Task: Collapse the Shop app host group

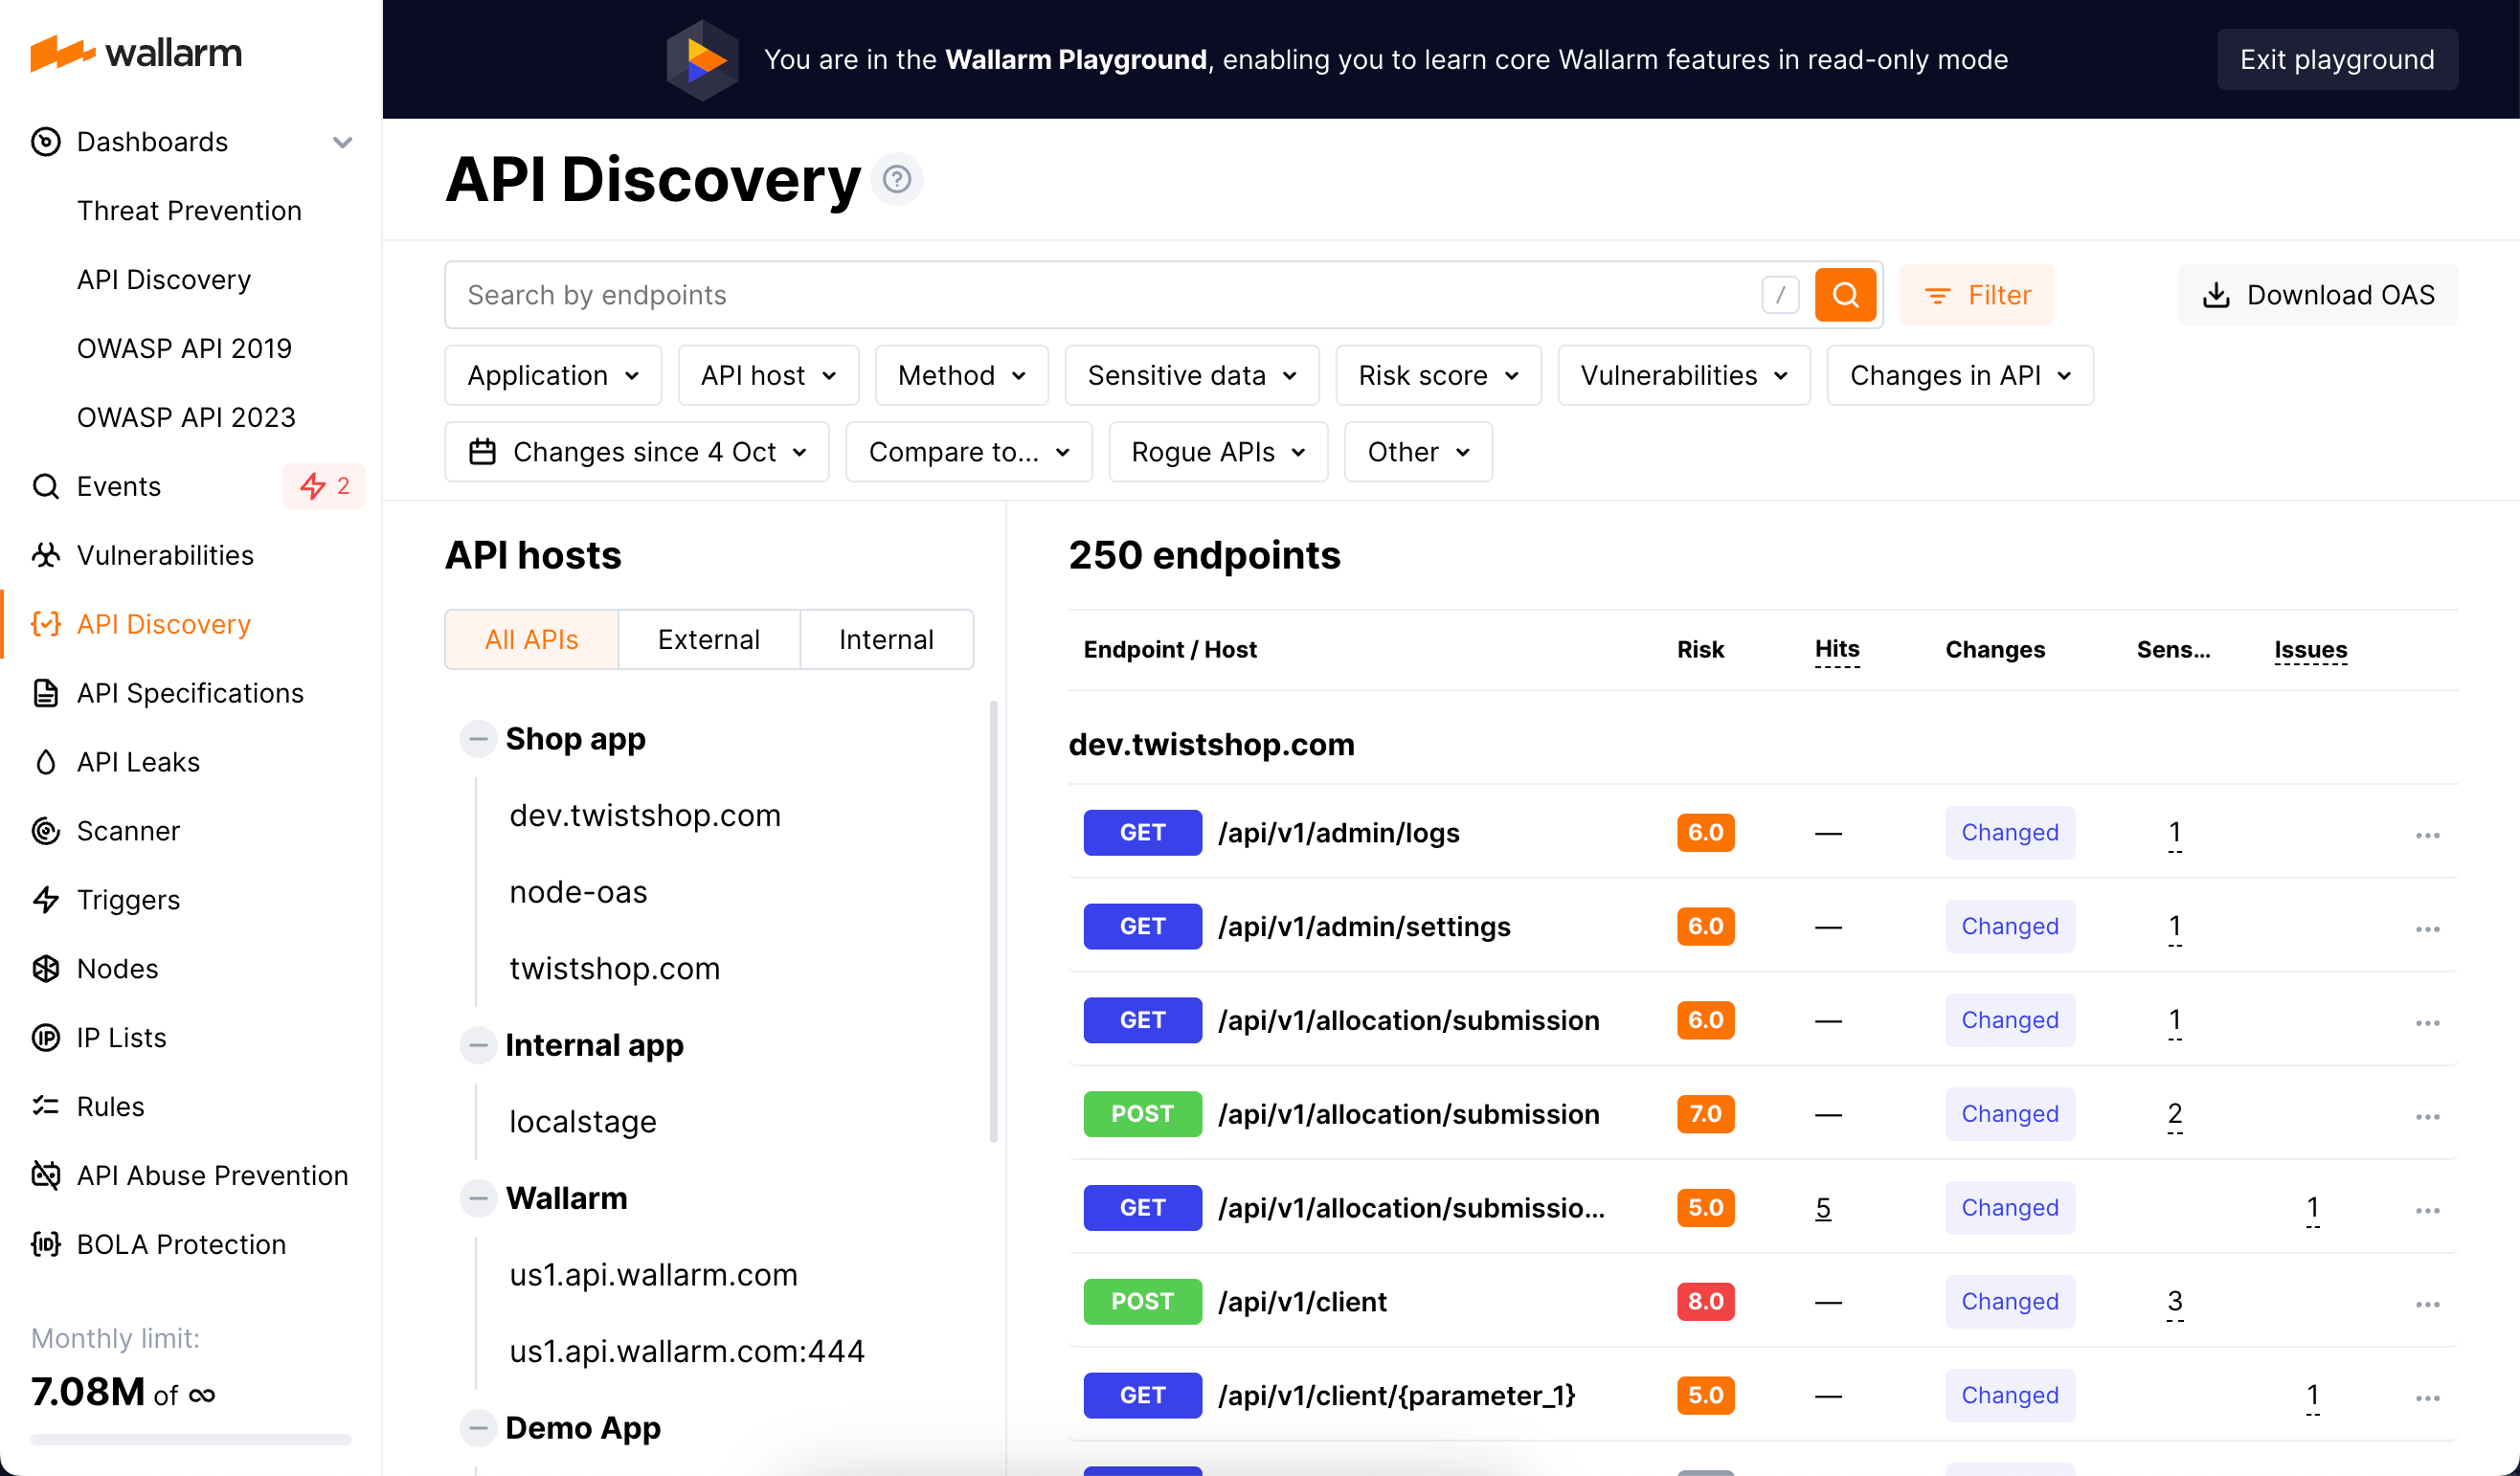Action: pyautogui.click(x=479, y=738)
